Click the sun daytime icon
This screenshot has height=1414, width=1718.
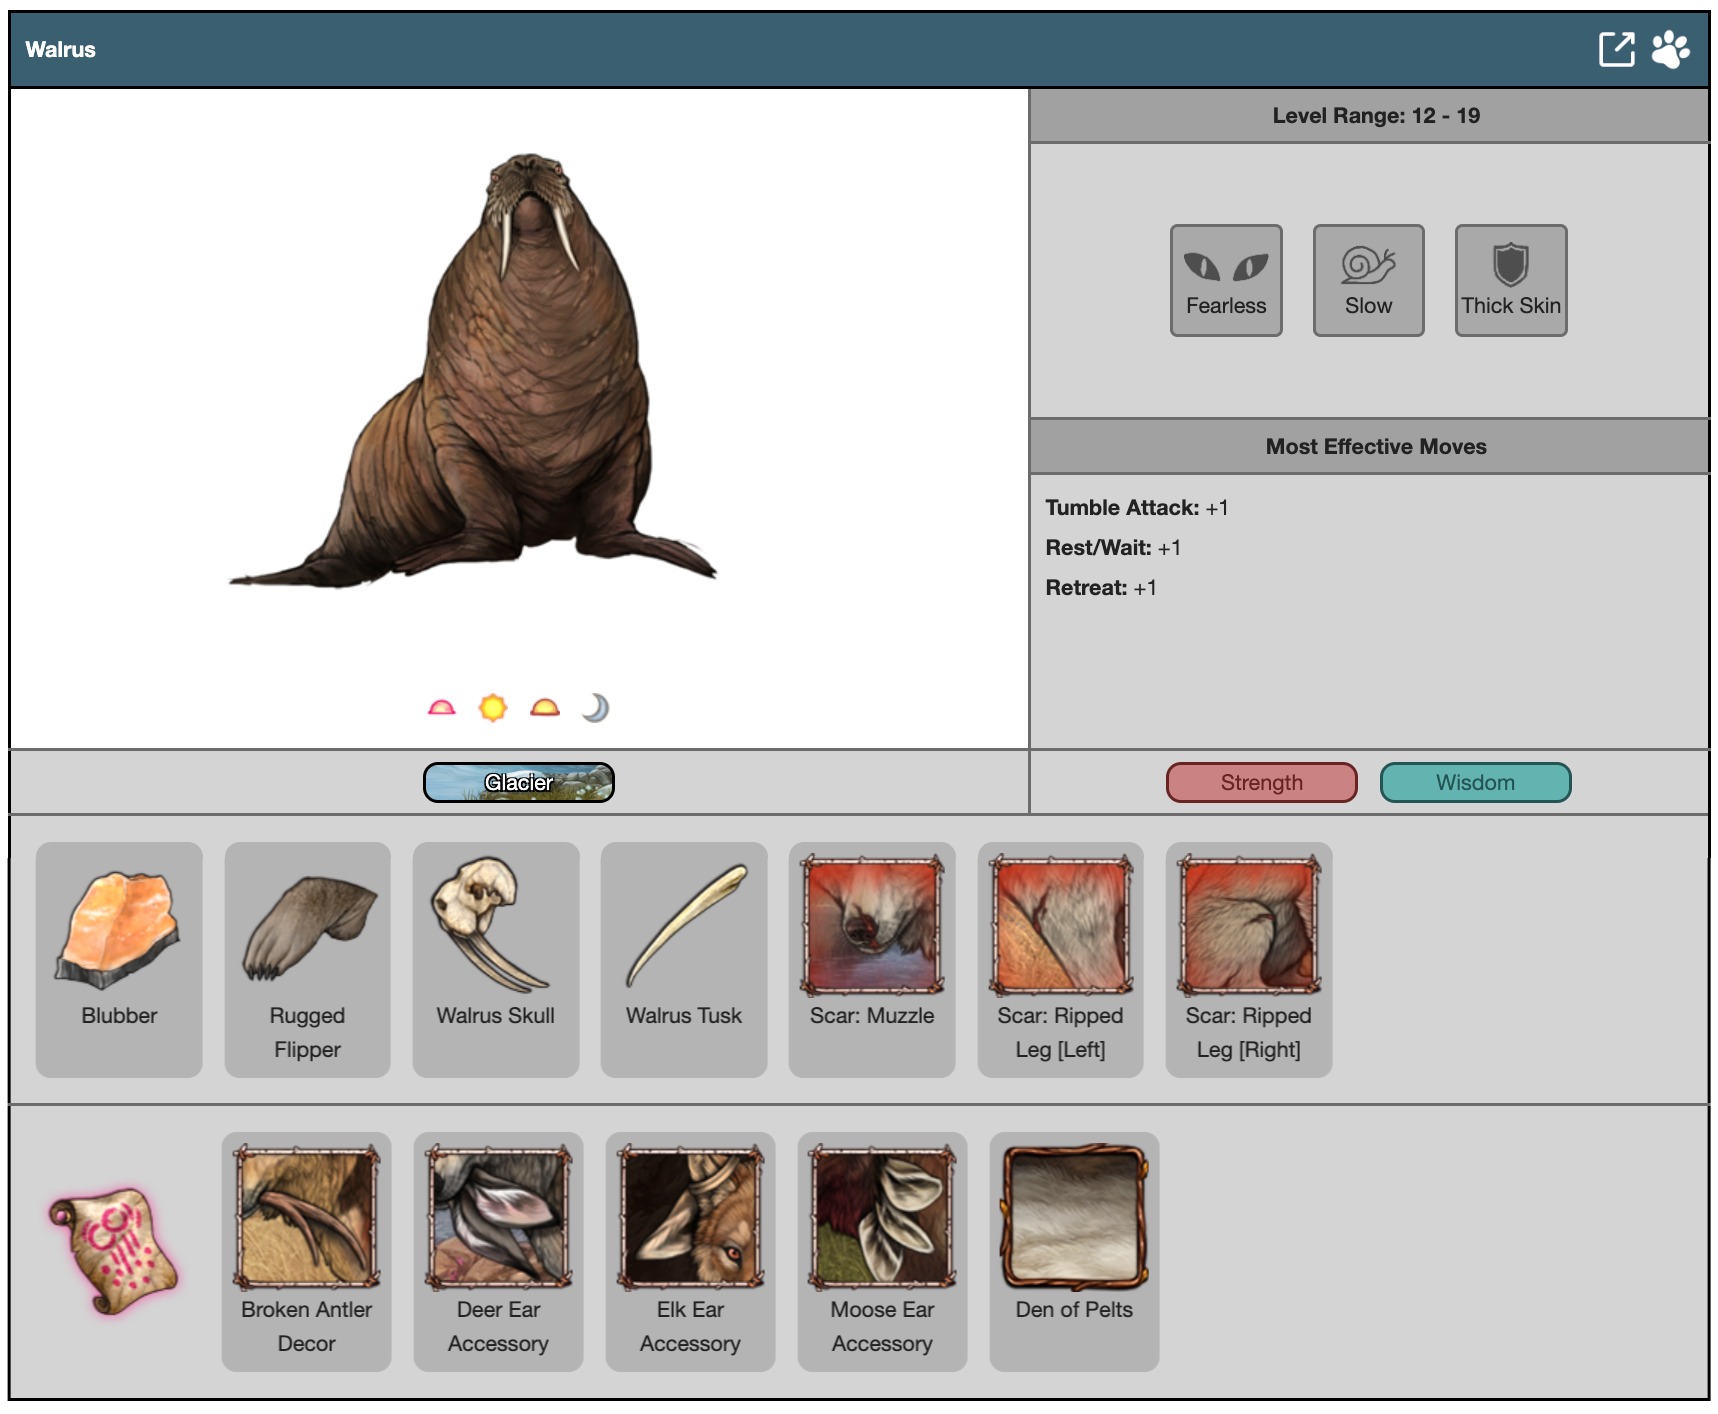coord(493,708)
